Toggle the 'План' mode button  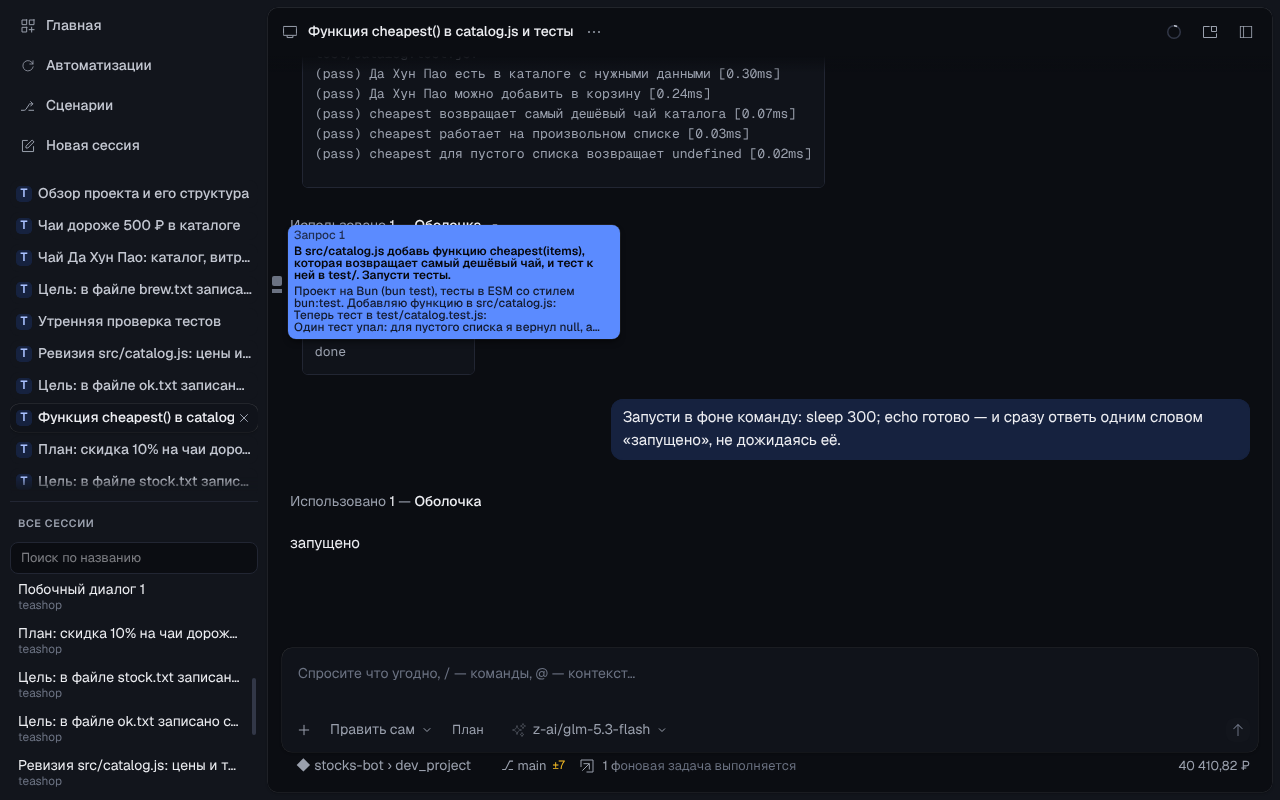(x=468, y=730)
